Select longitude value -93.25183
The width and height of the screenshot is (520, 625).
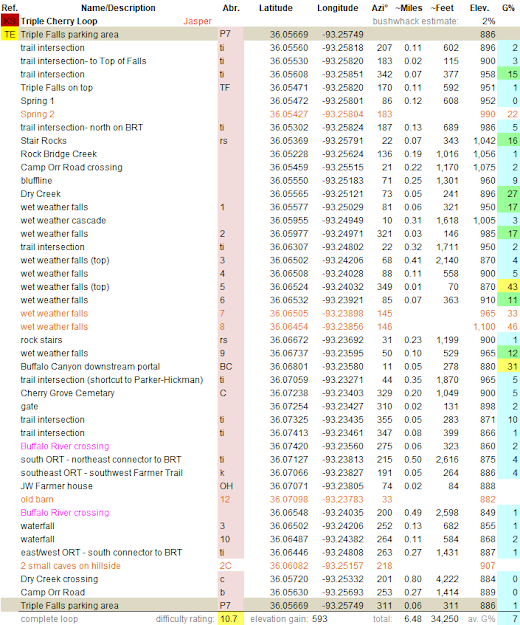point(343,181)
